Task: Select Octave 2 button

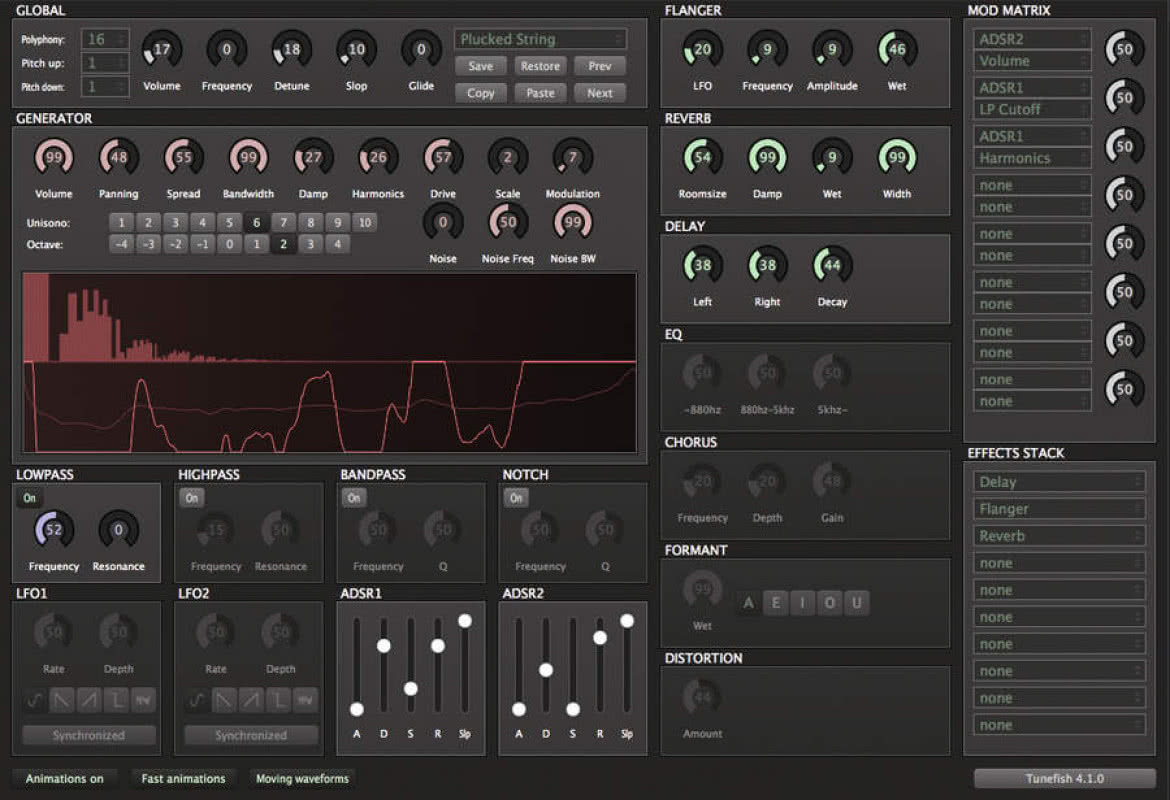Action: pos(283,244)
